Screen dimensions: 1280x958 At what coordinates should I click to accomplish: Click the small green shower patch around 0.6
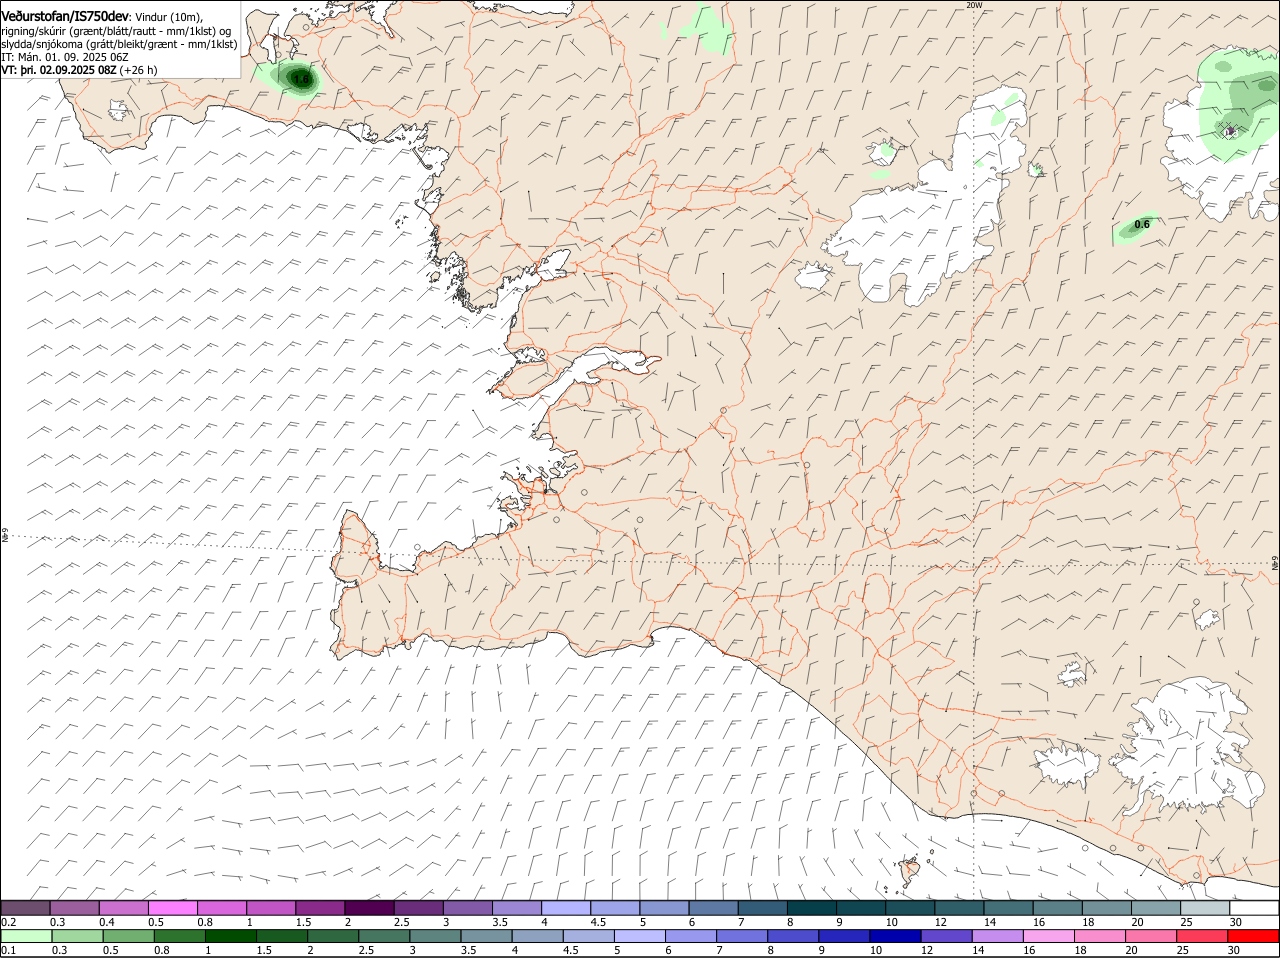click(x=1135, y=229)
